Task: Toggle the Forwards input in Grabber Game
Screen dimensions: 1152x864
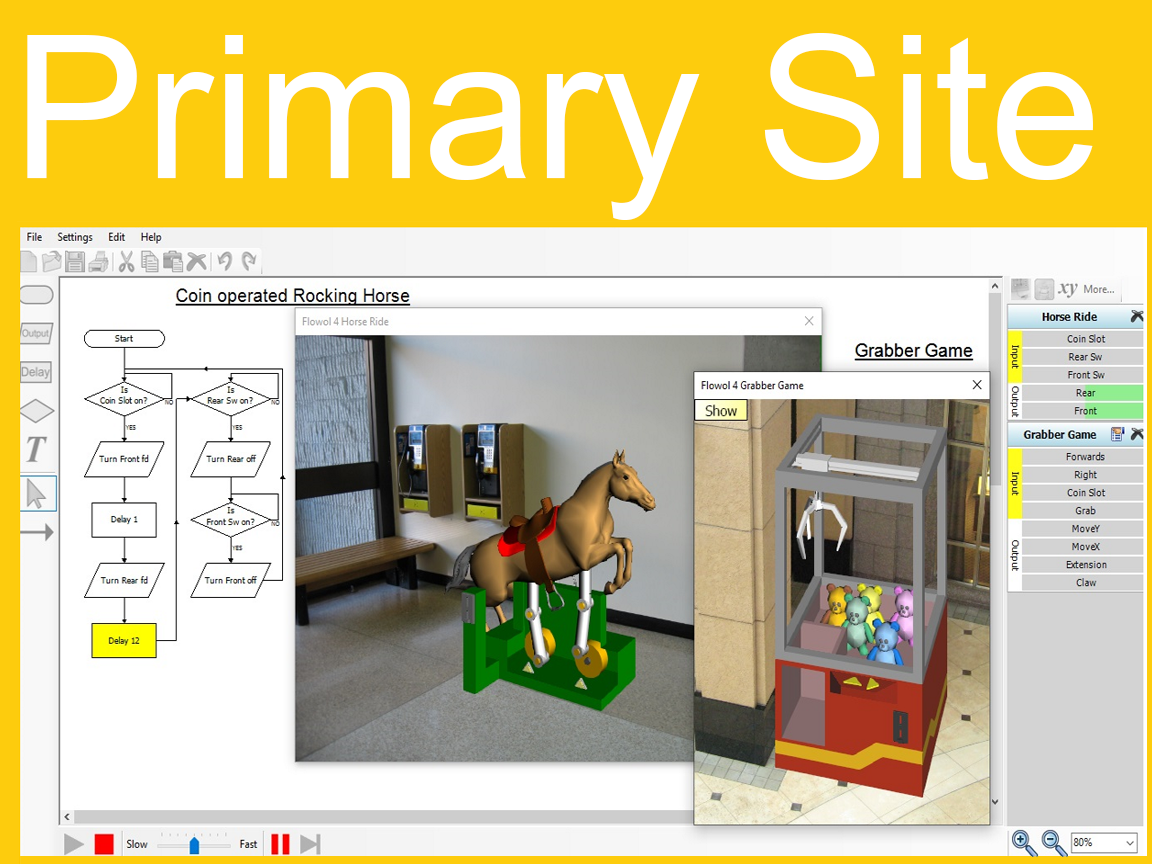Action: [1085, 457]
